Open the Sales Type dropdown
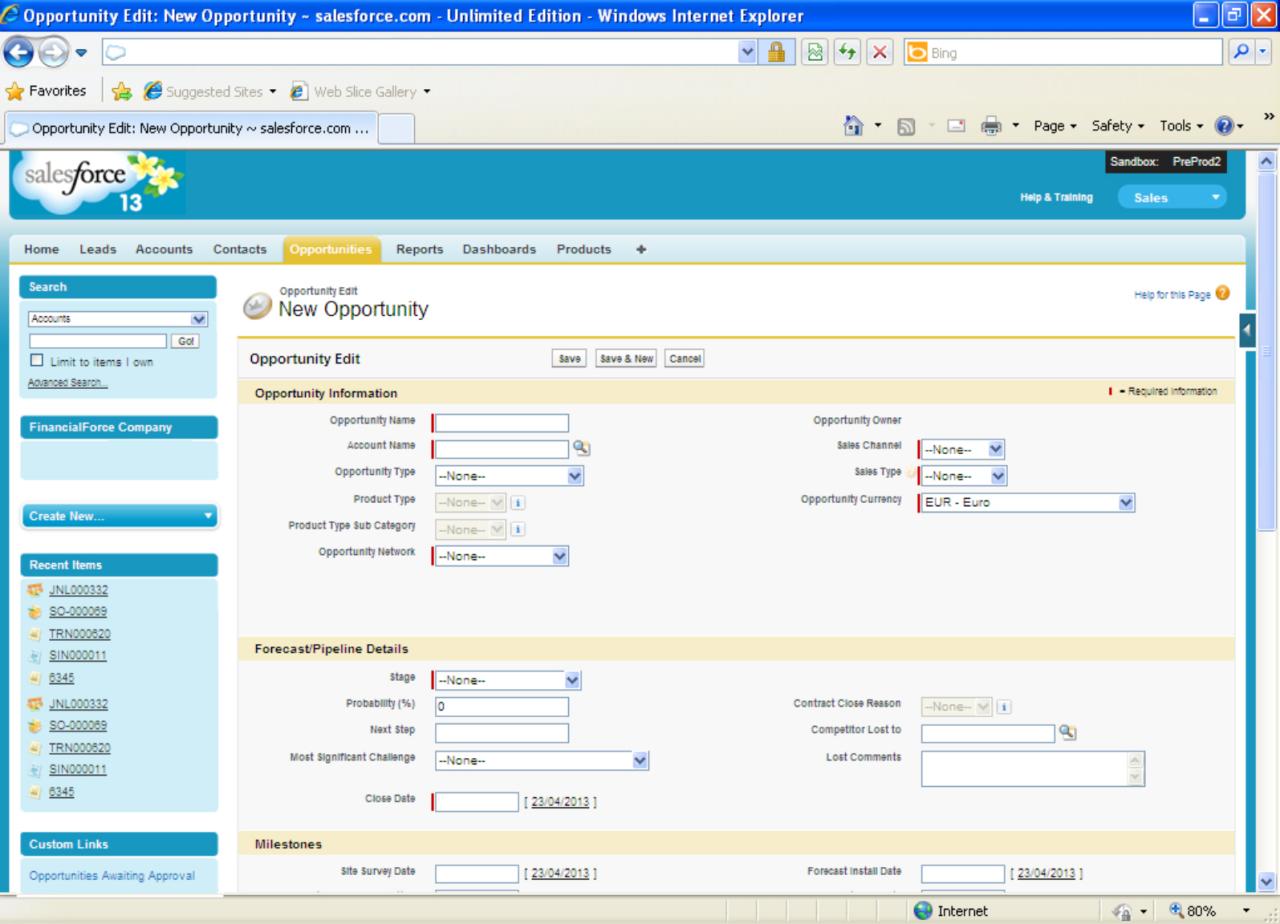1280x924 pixels. (x=964, y=476)
